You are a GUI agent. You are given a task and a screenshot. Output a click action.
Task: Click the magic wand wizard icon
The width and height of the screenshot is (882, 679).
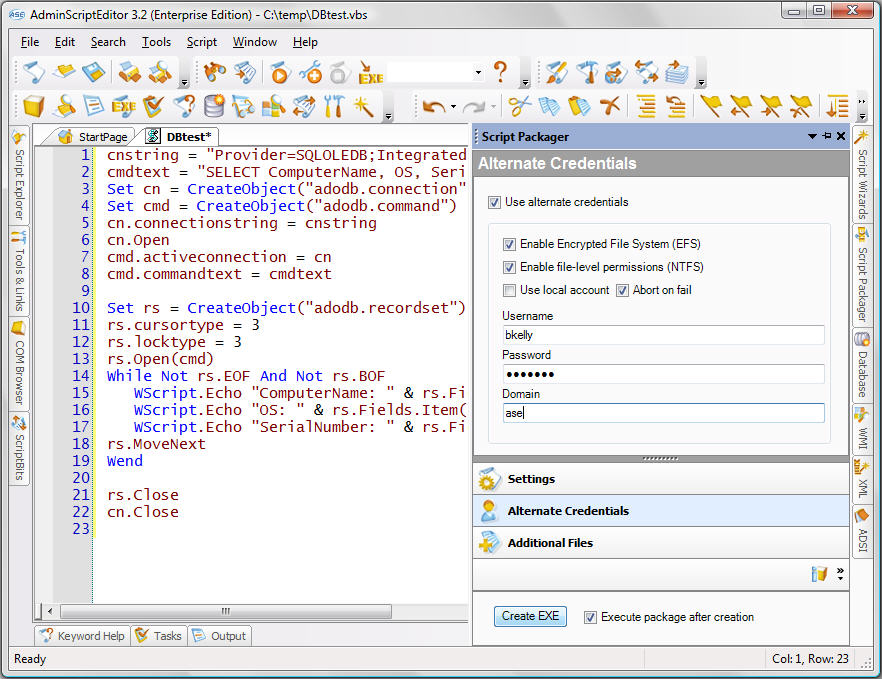363,106
